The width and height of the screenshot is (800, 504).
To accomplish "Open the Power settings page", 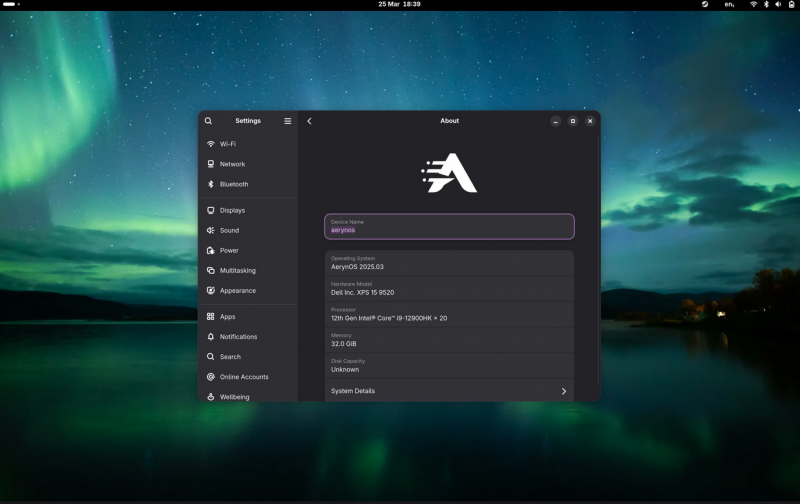I will coord(248,250).
